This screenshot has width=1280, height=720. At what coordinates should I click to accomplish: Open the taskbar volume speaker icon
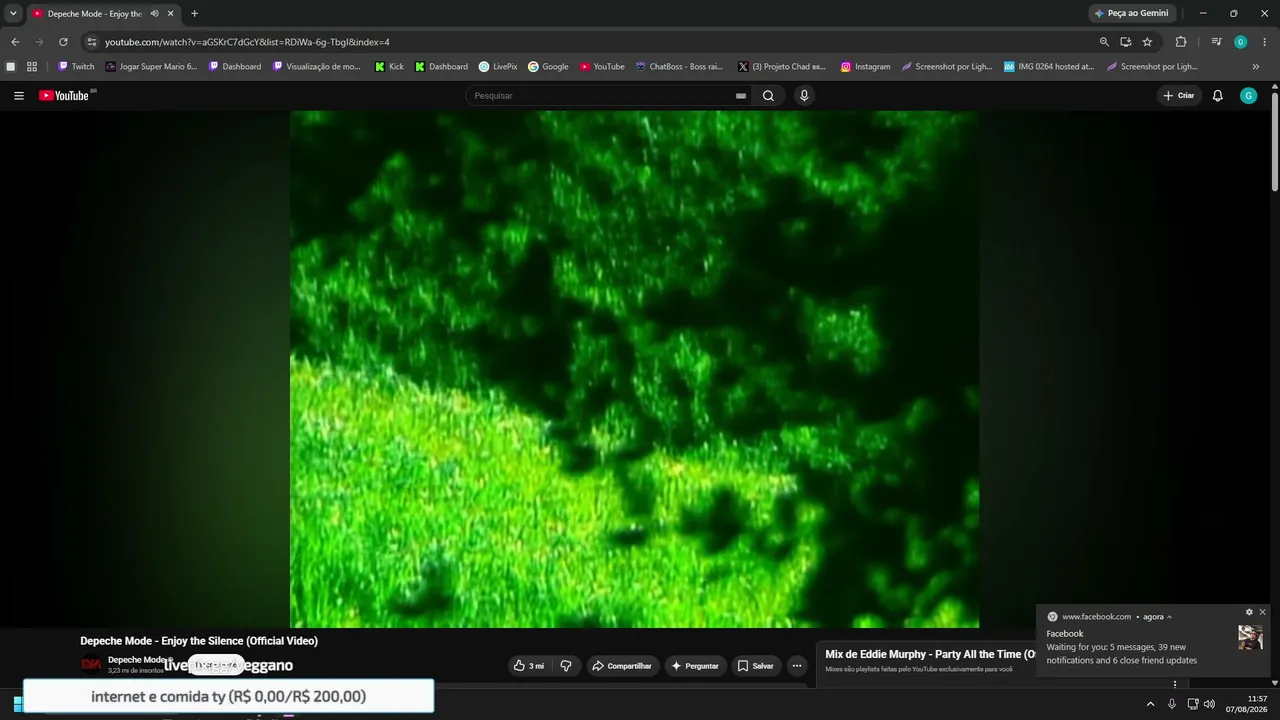(x=1210, y=704)
